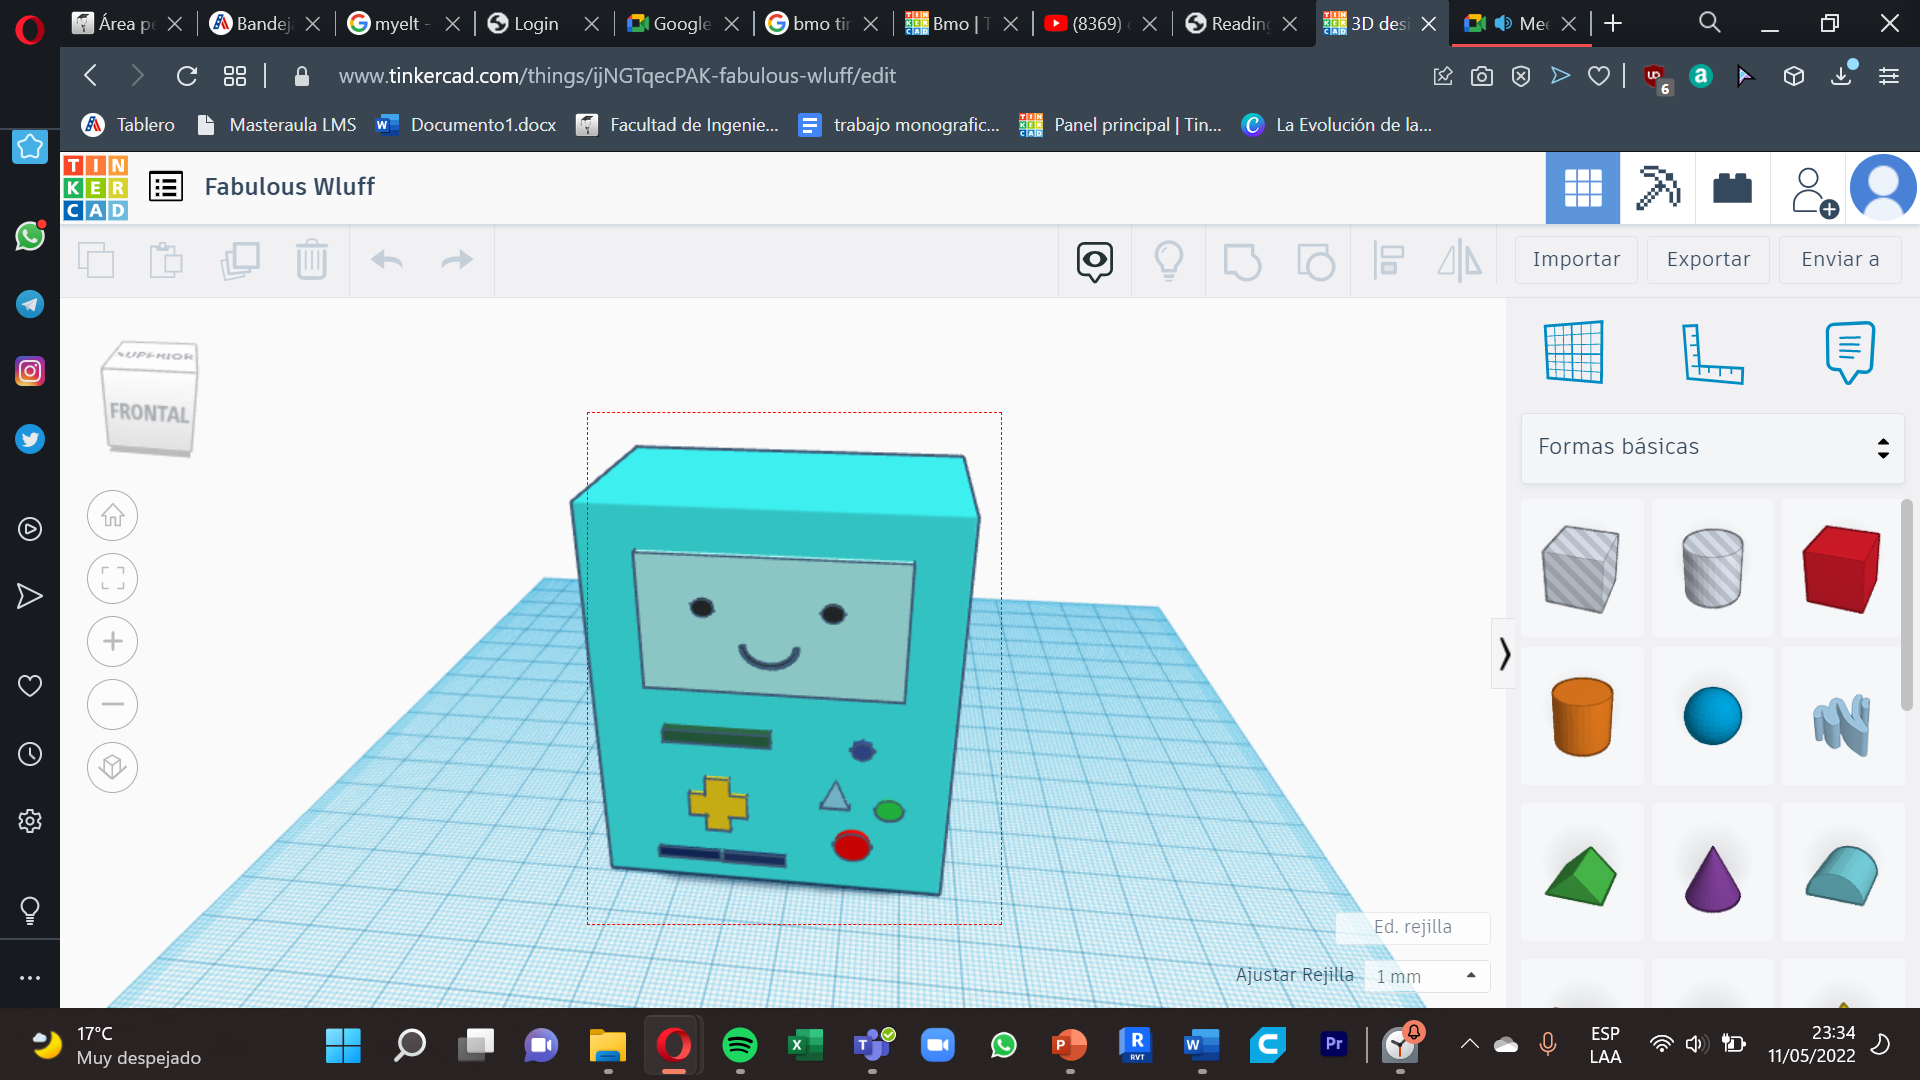The height and width of the screenshot is (1080, 1920).
Task: Switch to the YouTube (8369) tab
Action: 1100,23
